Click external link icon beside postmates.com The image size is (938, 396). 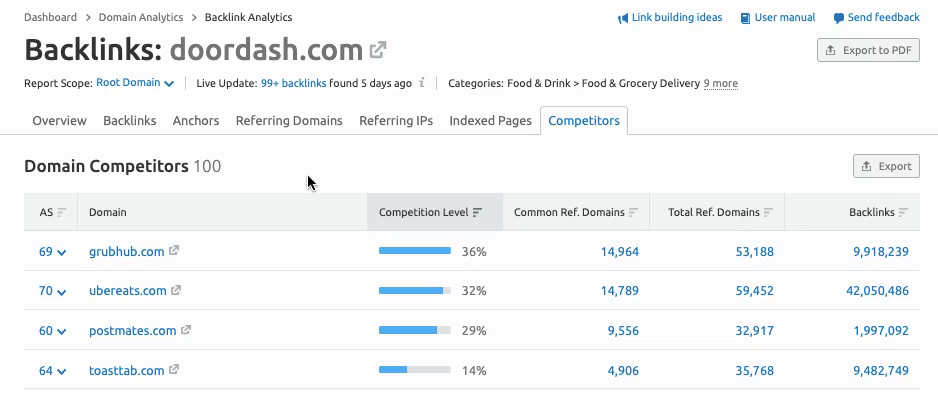pyautogui.click(x=186, y=330)
